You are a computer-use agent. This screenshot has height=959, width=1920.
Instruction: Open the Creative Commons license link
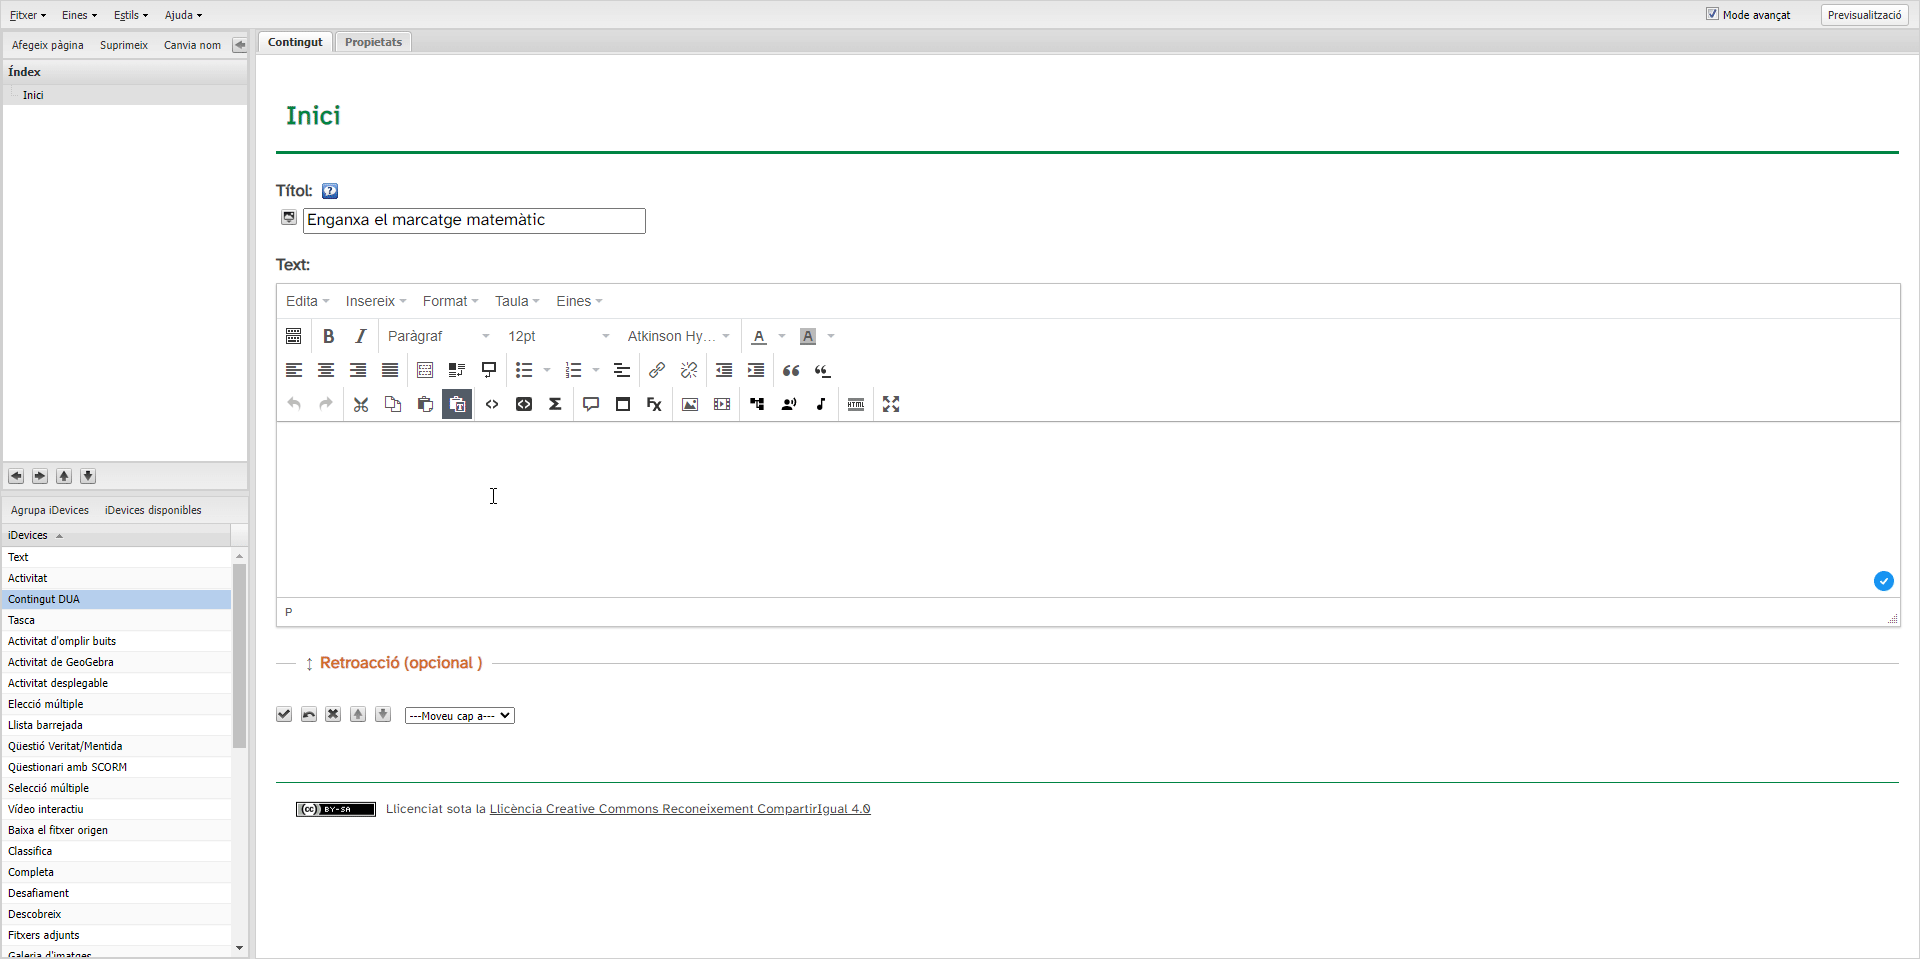(679, 809)
